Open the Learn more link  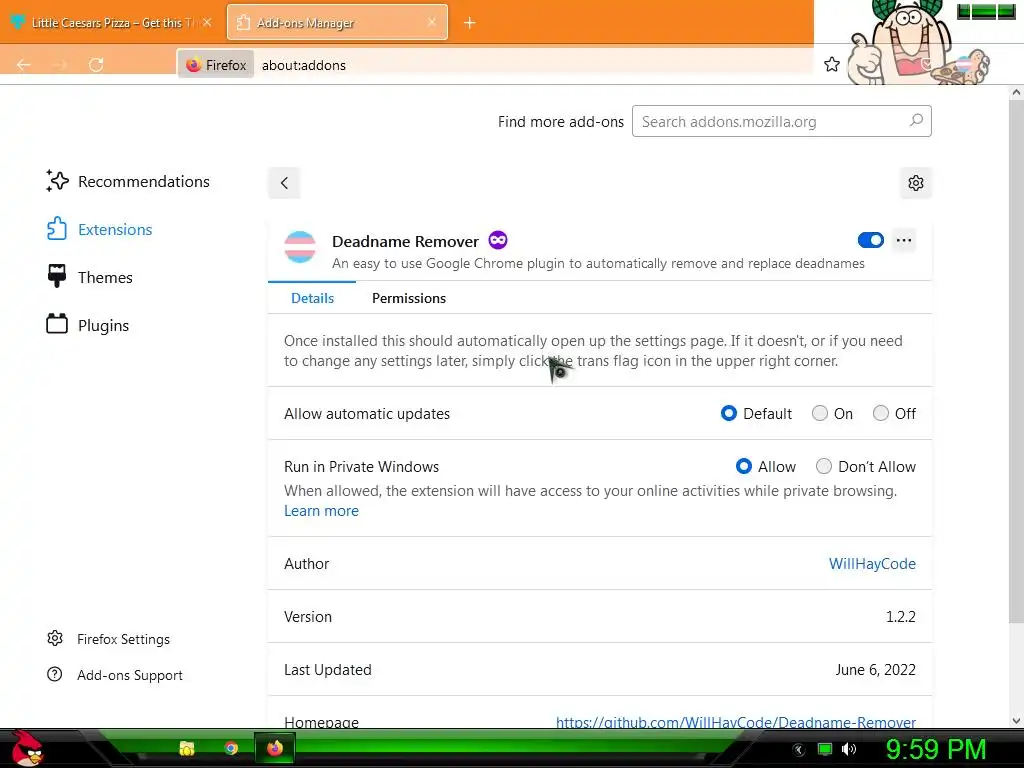click(321, 511)
